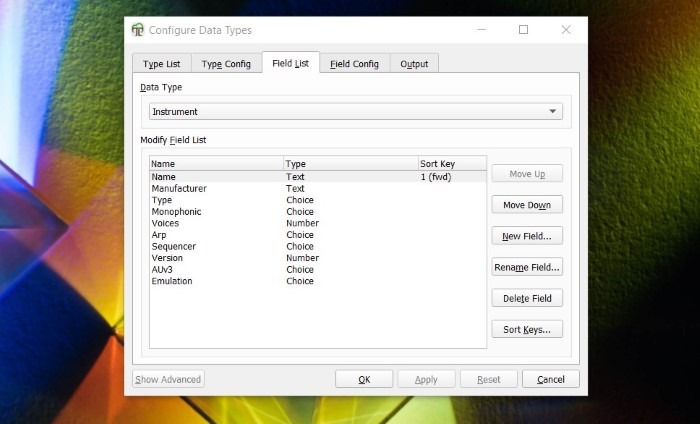Open the Data Type dropdown showing Instrument
This screenshot has width=700, height=424.
[x=355, y=112]
